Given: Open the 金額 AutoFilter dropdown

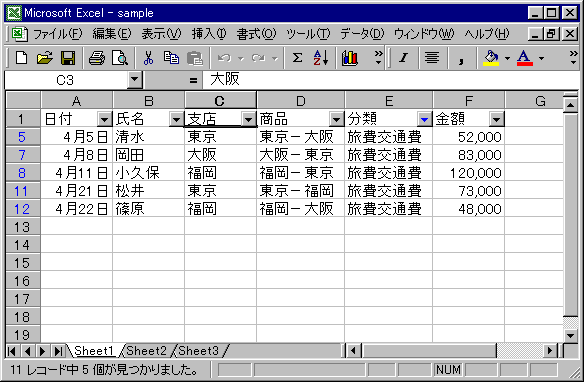Looking at the screenshot, I should click(x=496, y=120).
